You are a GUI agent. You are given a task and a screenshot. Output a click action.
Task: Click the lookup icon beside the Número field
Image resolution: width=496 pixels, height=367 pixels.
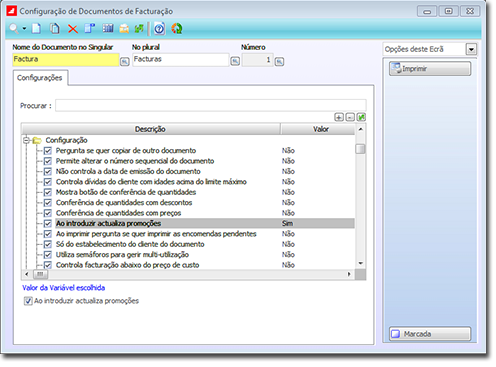point(279,62)
